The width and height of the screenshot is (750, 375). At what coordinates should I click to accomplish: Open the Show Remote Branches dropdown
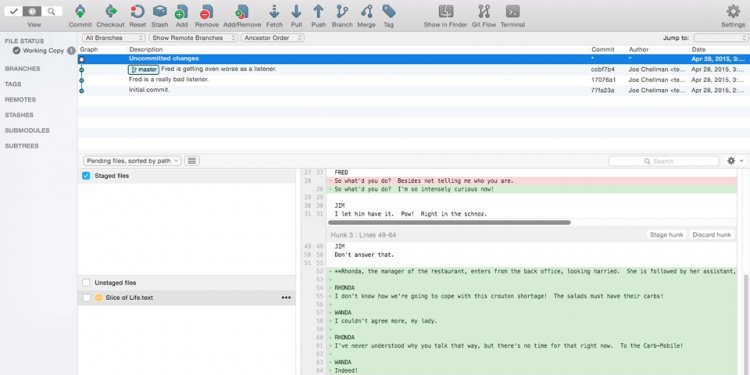[x=193, y=38]
